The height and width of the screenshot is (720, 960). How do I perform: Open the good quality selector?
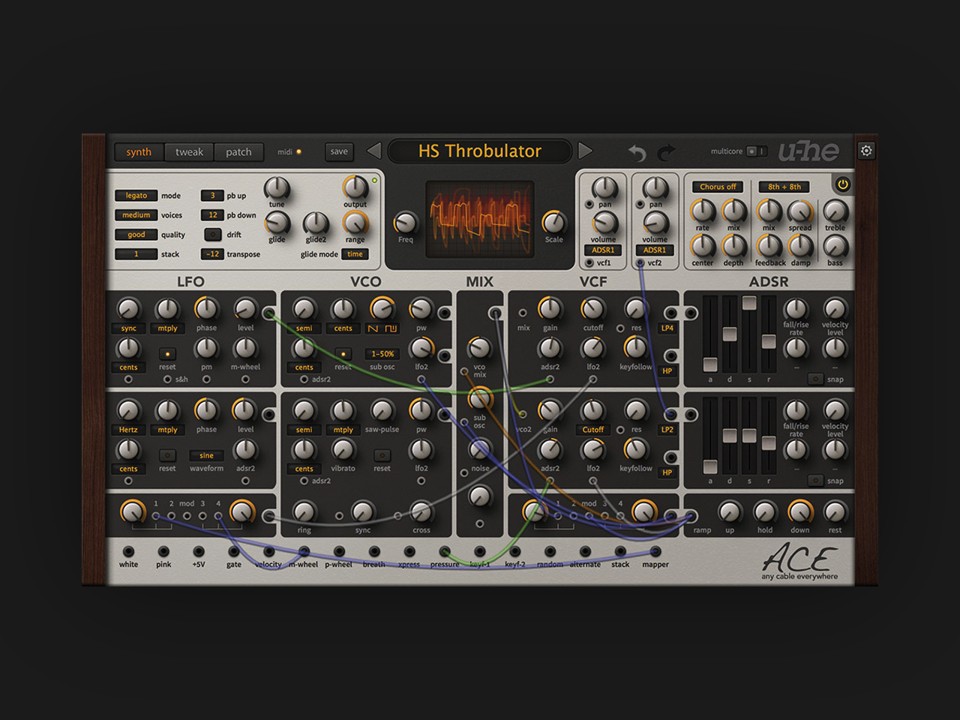(136, 234)
